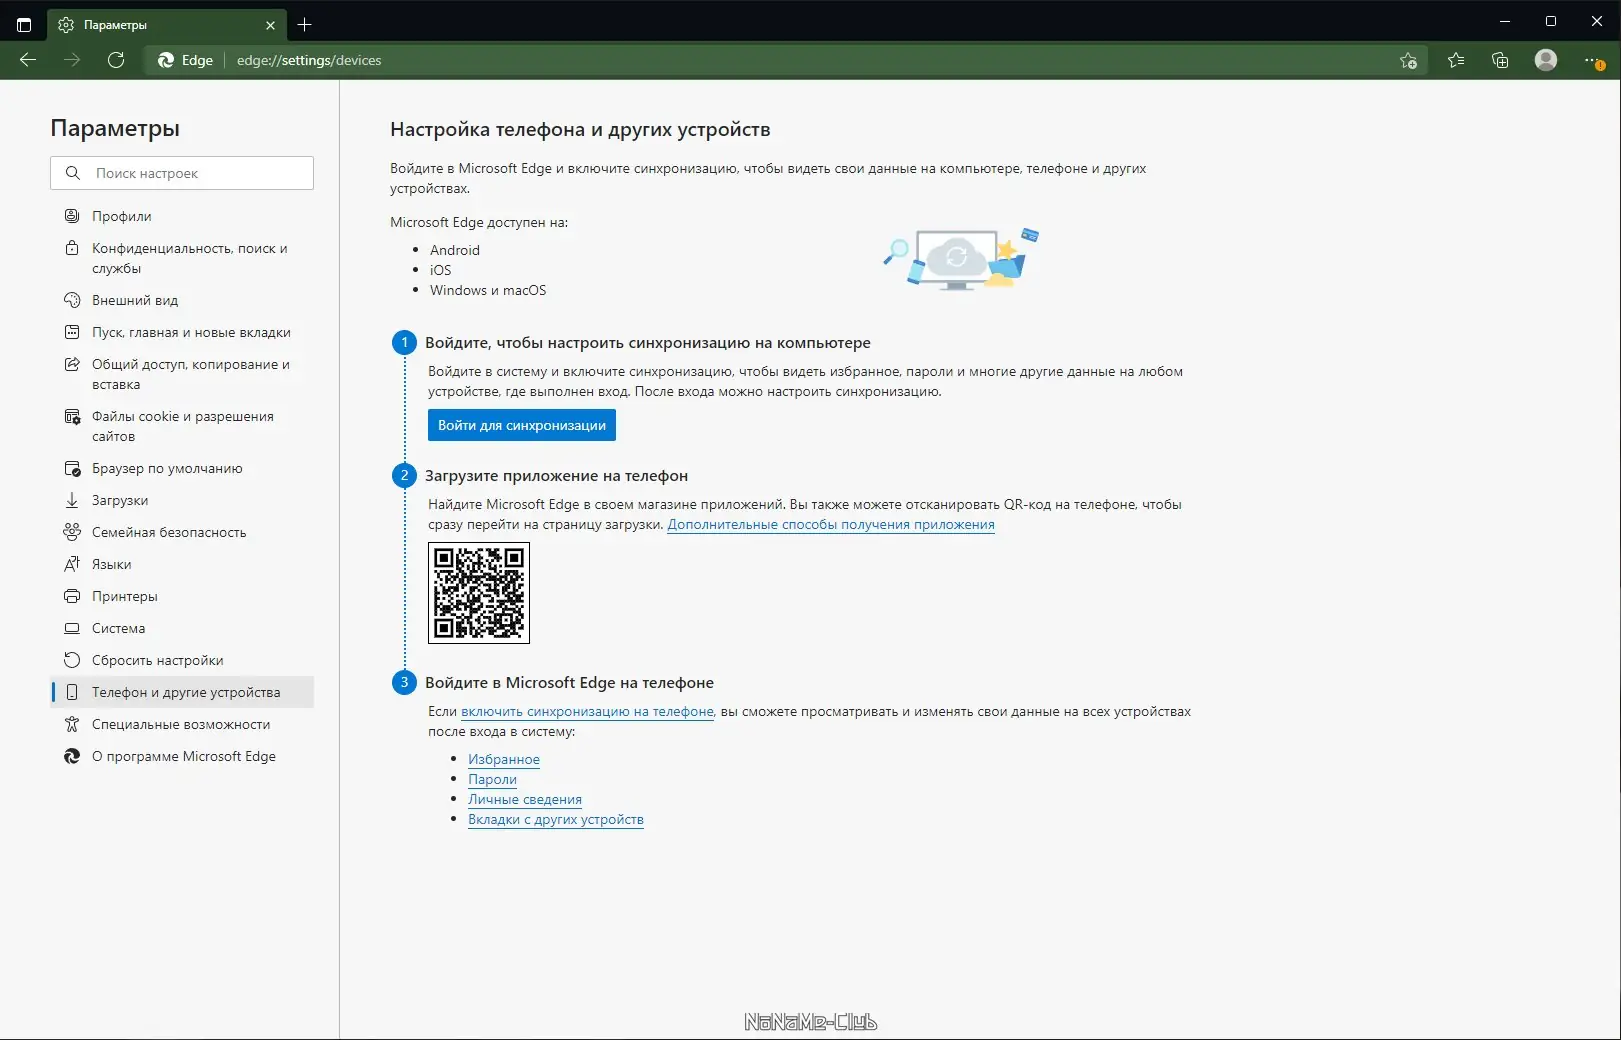This screenshot has height=1040, width=1621.
Task: Select Телефон и другие устройства in sidebar
Action: coord(182,692)
